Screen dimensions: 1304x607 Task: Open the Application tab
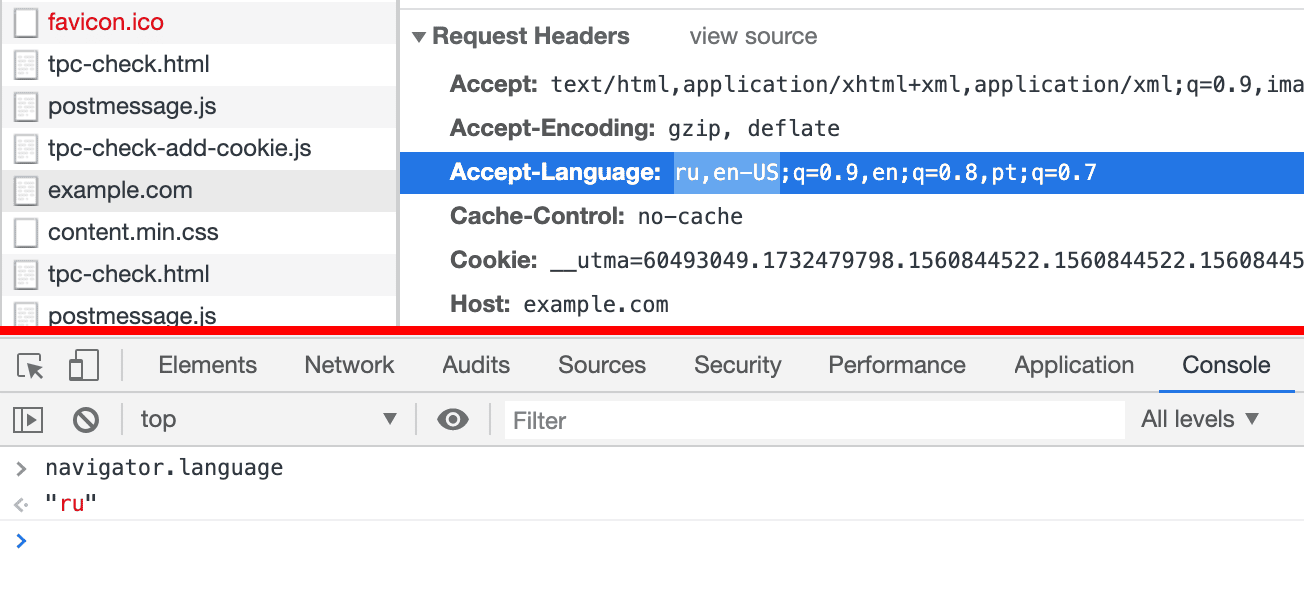(1074, 366)
